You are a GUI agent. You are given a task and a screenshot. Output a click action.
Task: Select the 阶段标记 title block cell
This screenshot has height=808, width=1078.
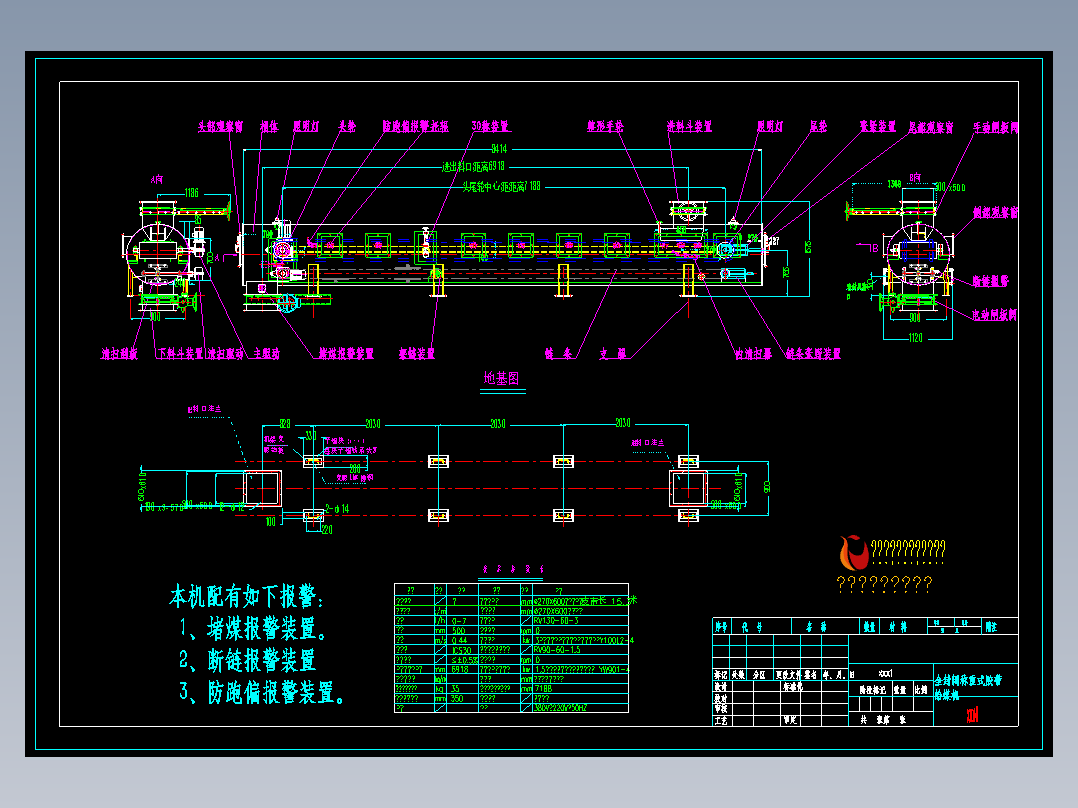coord(872,690)
